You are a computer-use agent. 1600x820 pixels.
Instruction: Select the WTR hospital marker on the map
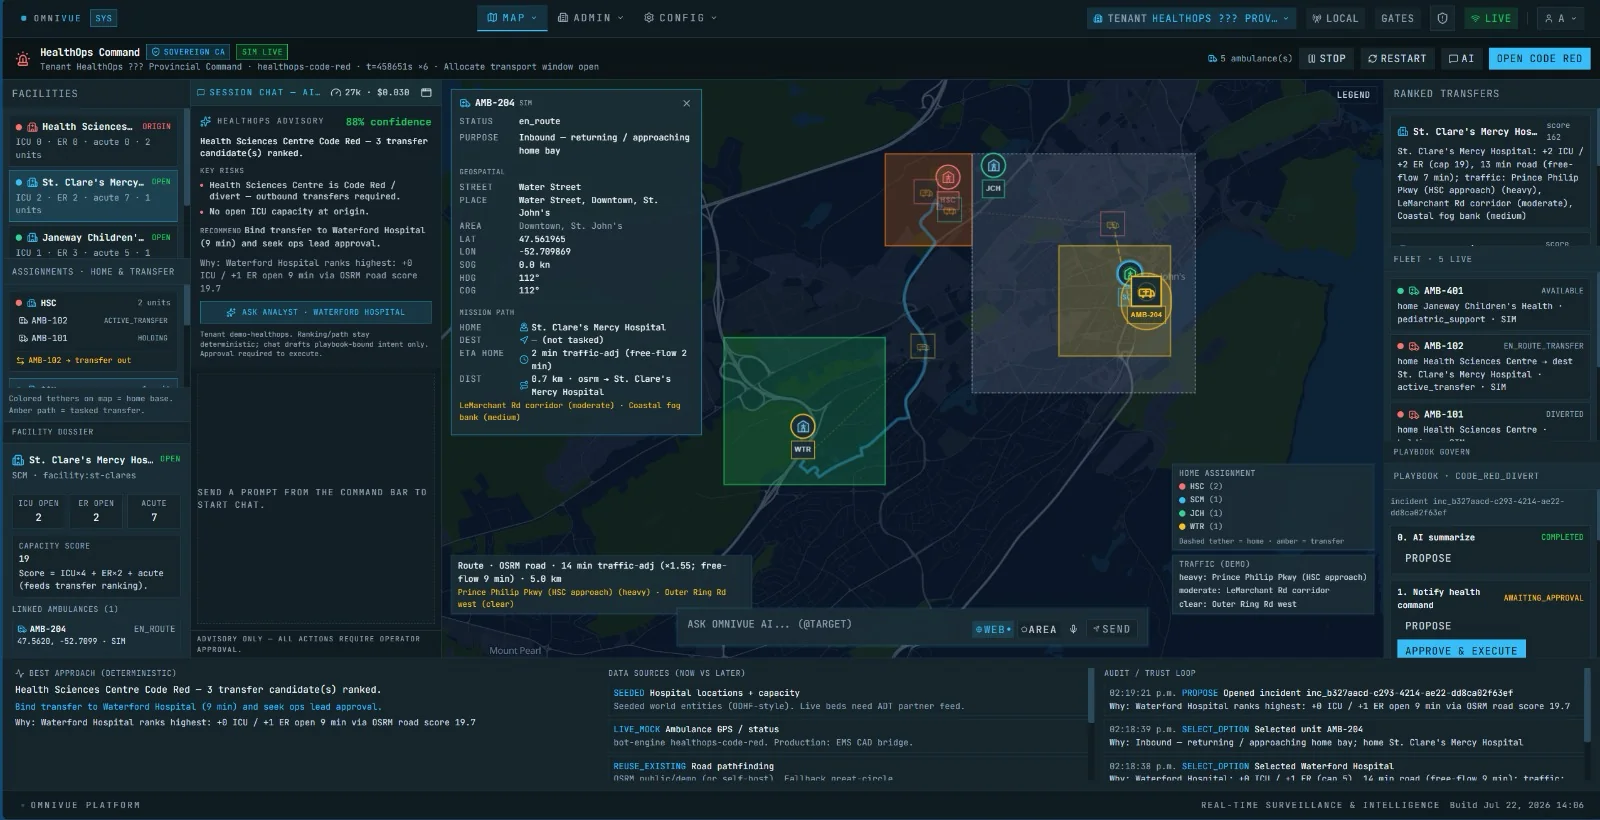[802, 428]
